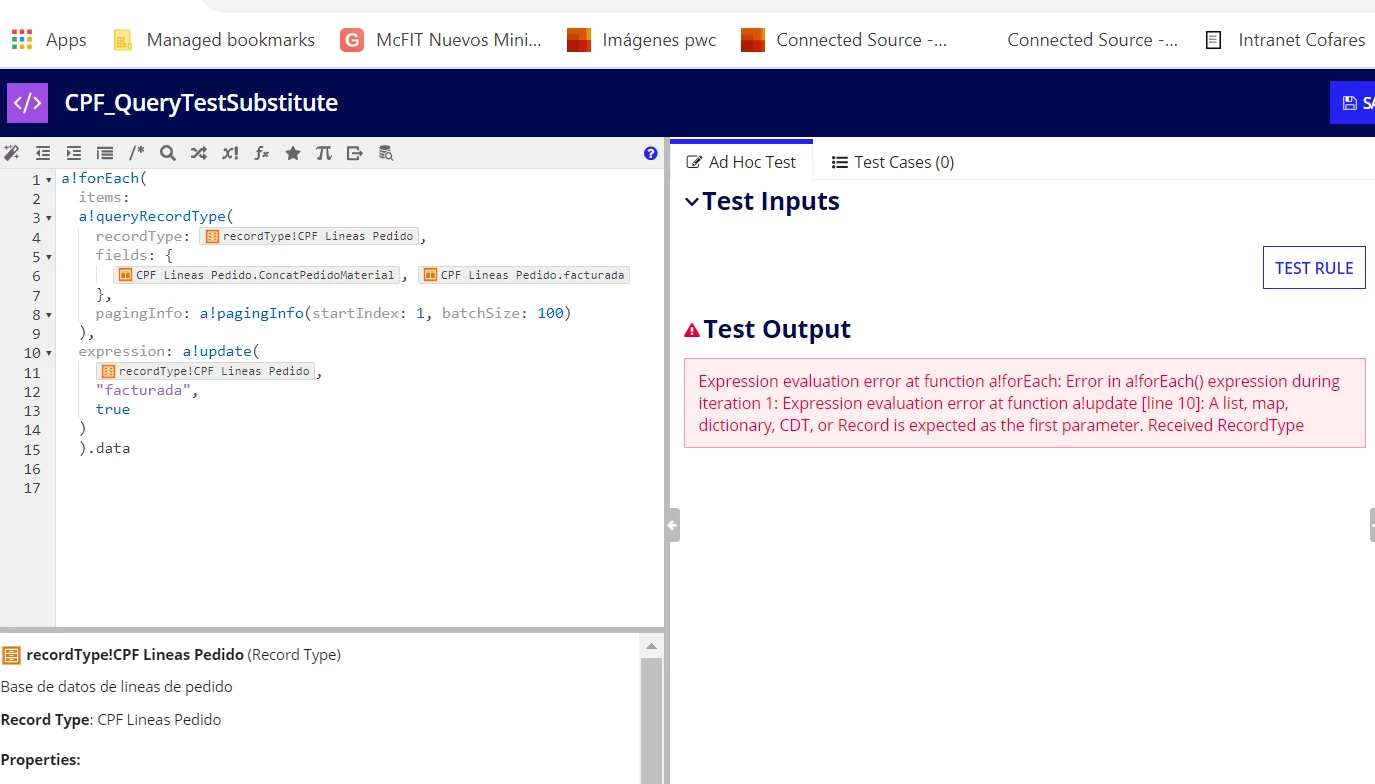Open the second Connected Source bookmark without icon
Viewport: 1375px width, 784px height.
(x=1092, y=40)
